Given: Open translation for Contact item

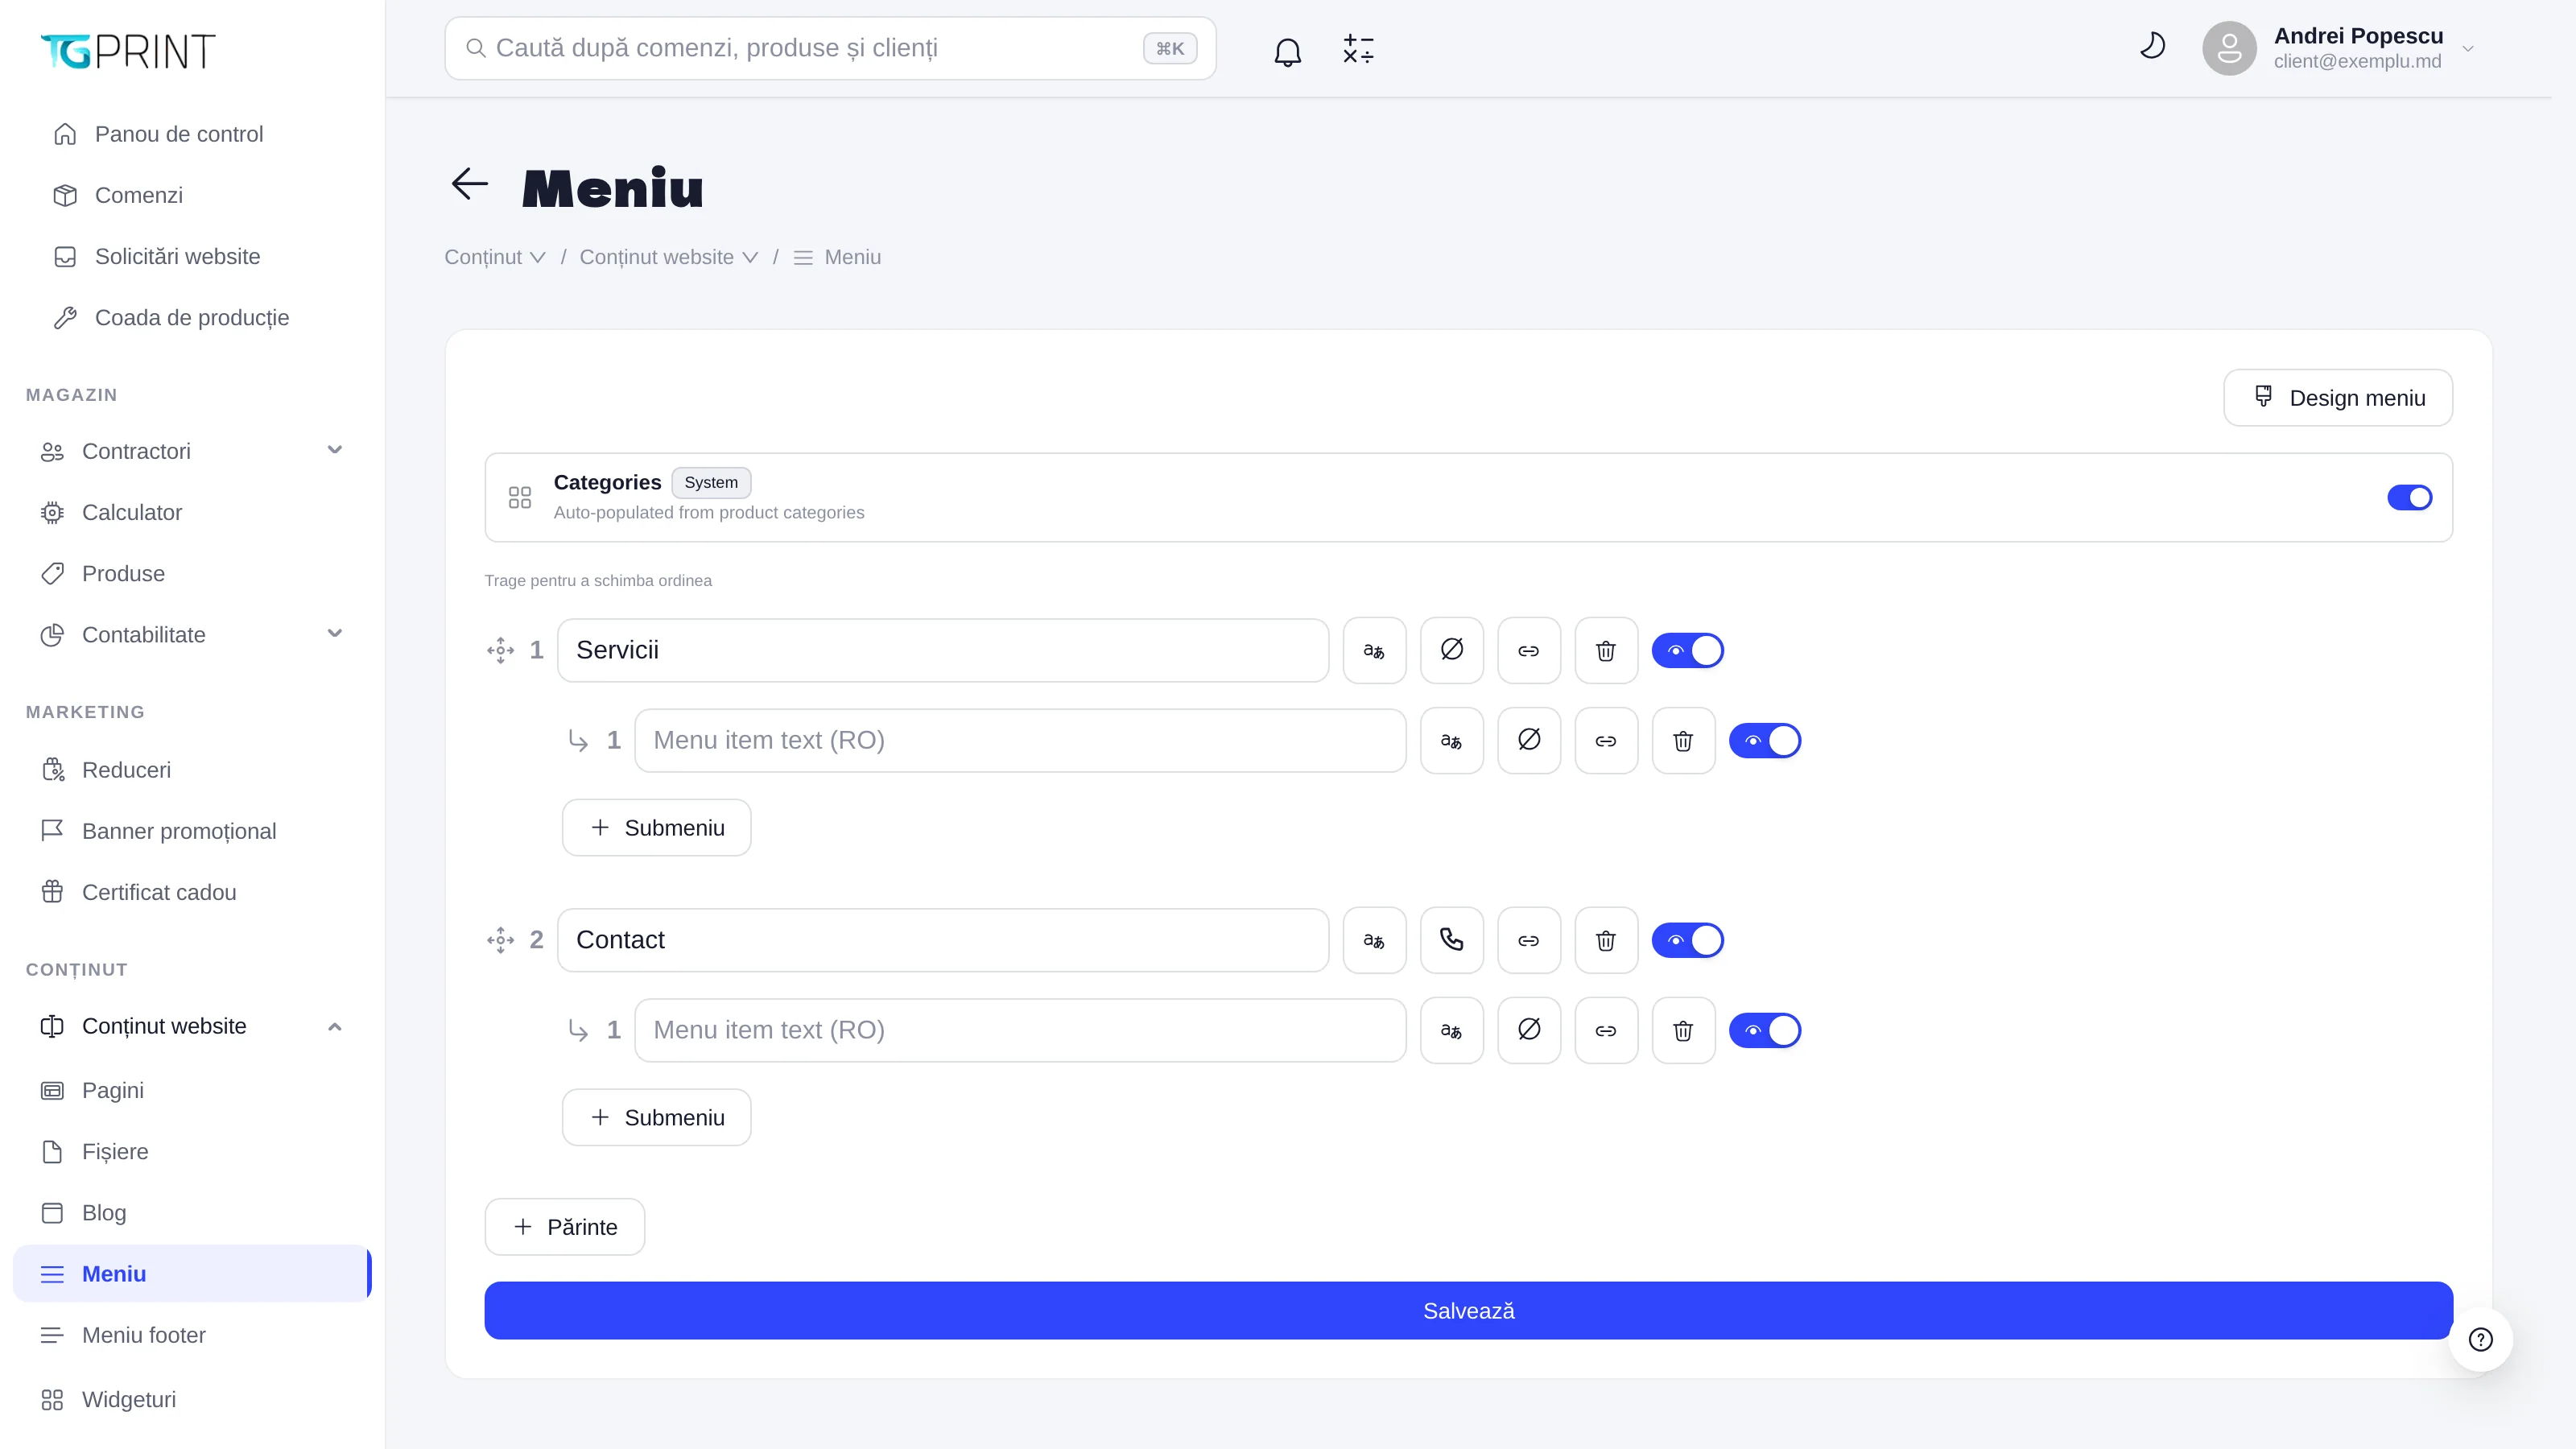Looking at the screenshot, I should pos(1374,940).
